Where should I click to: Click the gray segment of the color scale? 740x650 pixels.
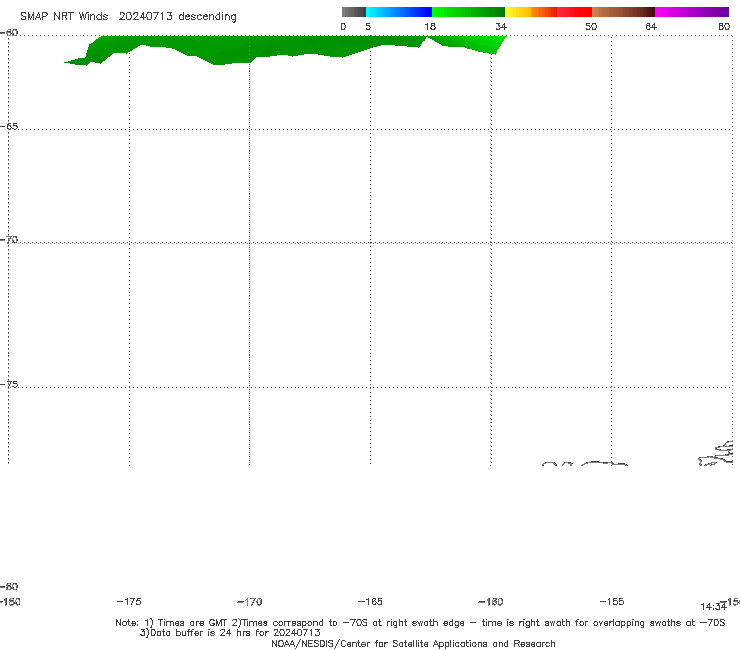[353, 12]
